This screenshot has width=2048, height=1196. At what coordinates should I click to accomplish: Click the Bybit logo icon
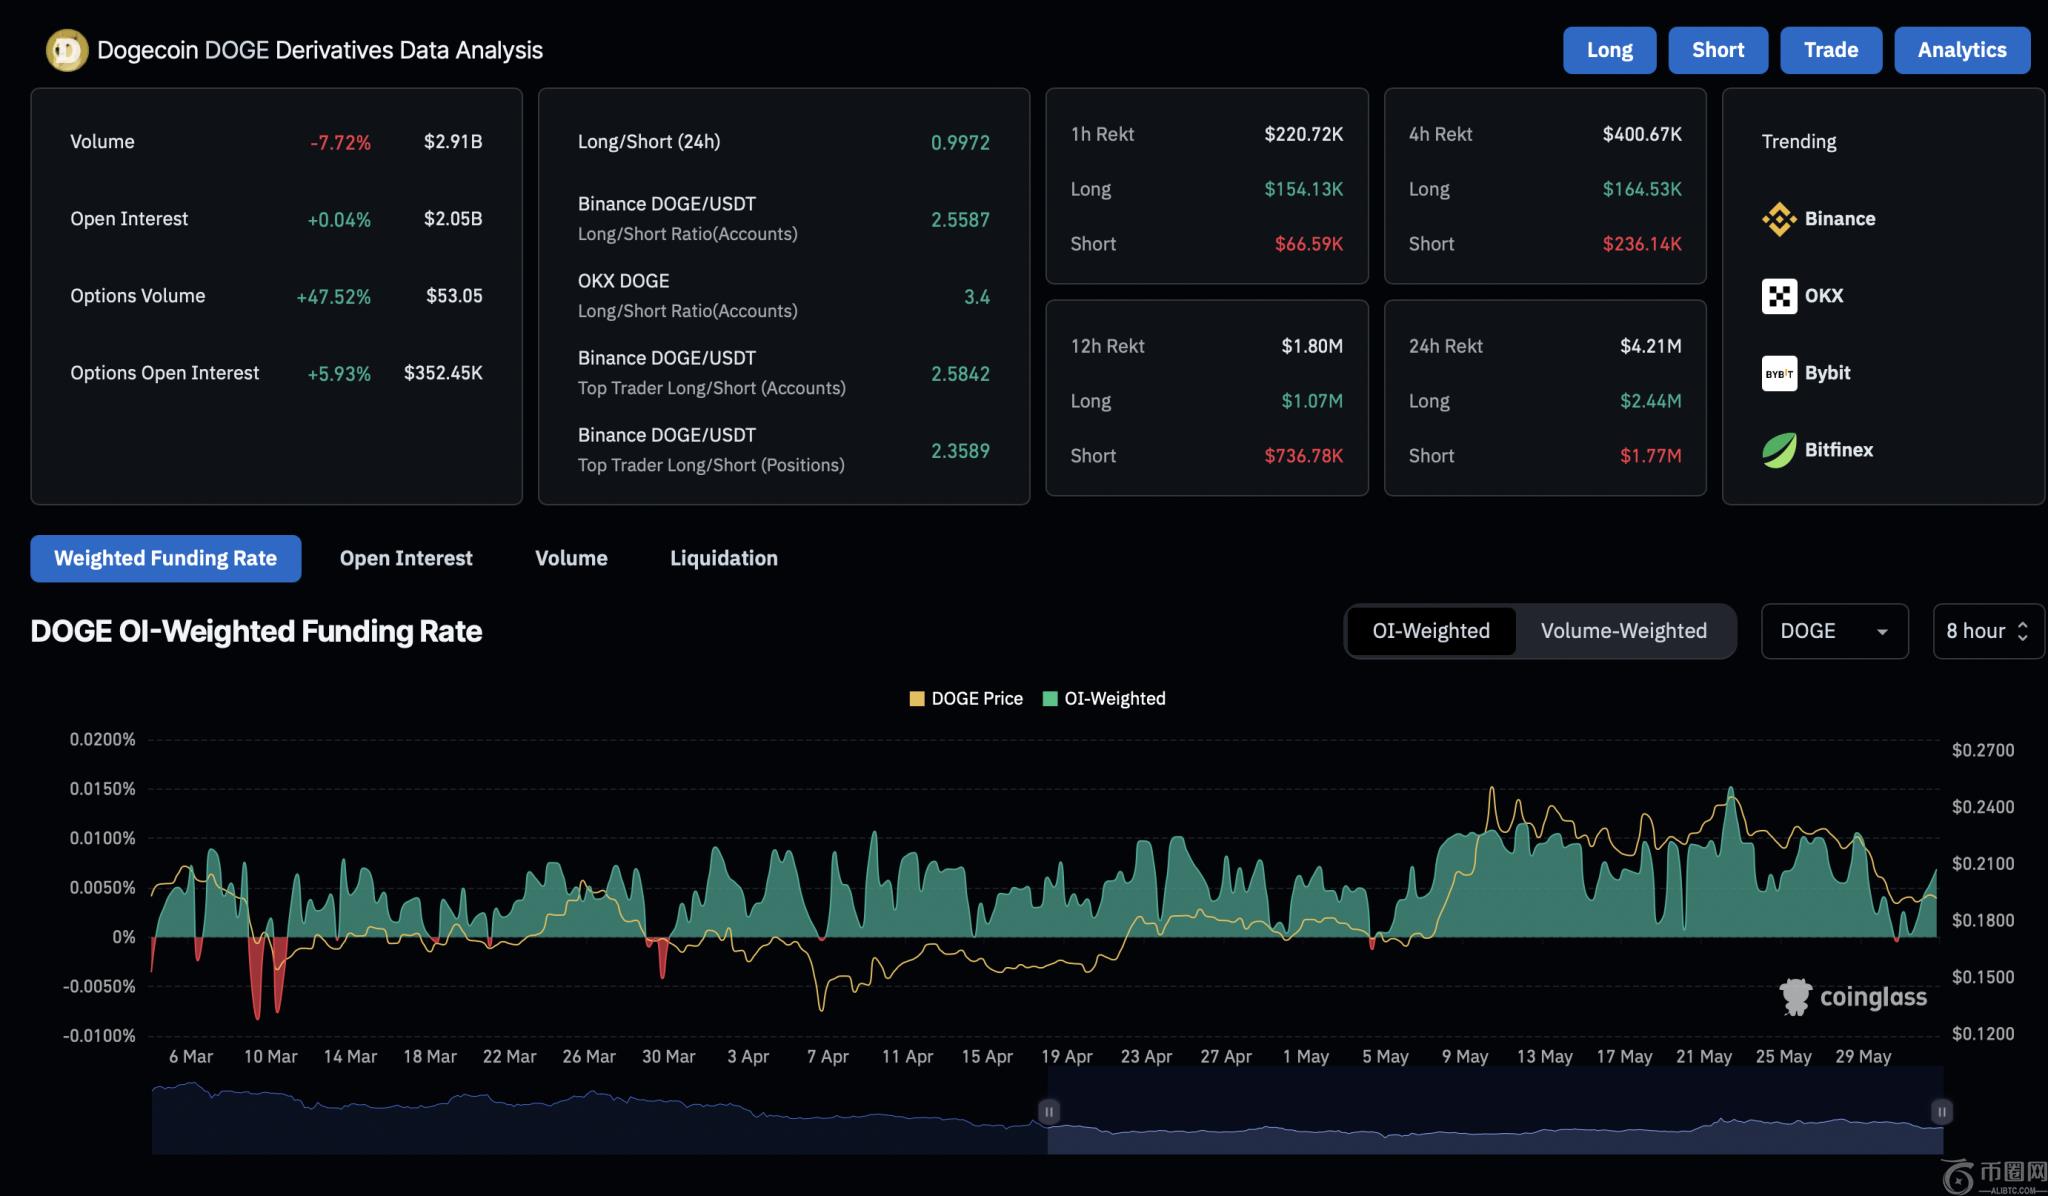tap(1779, 373)
